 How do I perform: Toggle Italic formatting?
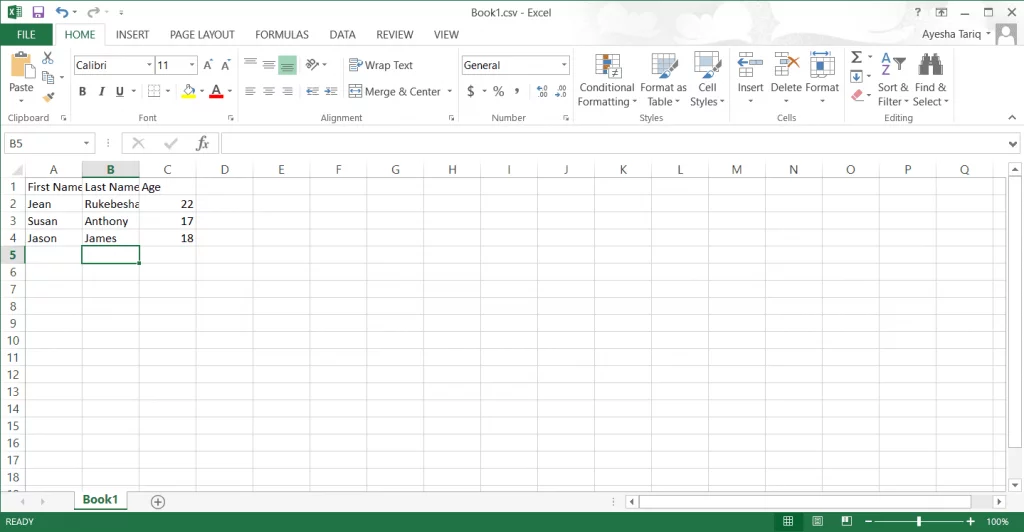tap(101, 91)
